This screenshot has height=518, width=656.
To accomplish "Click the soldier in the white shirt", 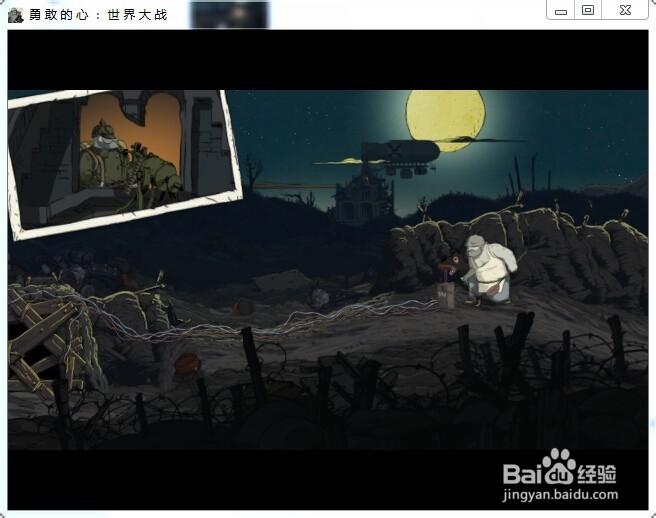I will click(489, 269).
